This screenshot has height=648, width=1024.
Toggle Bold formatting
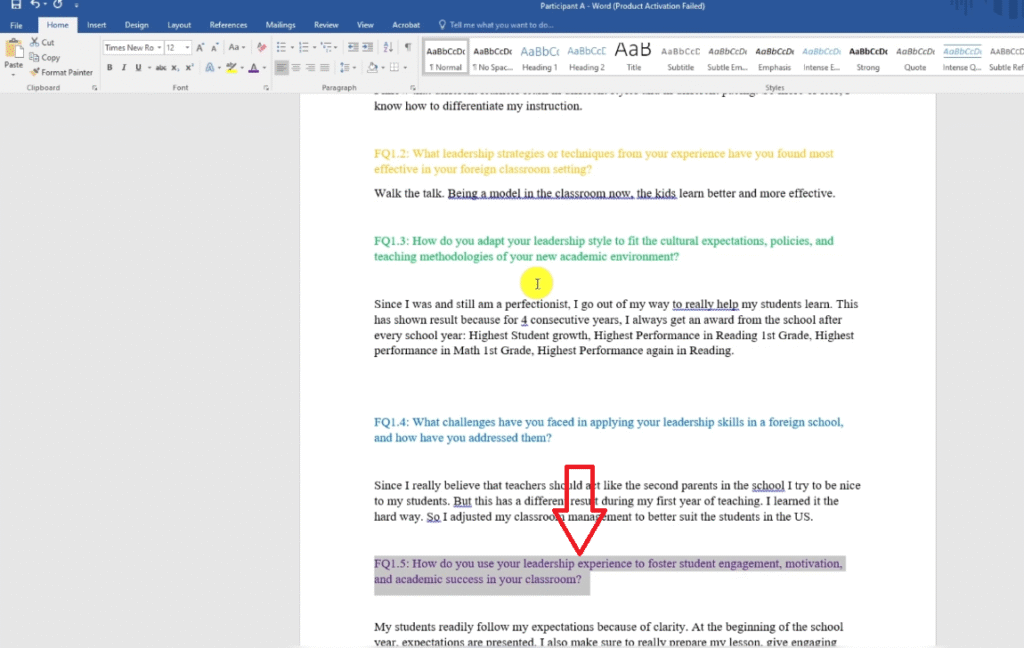110,68
